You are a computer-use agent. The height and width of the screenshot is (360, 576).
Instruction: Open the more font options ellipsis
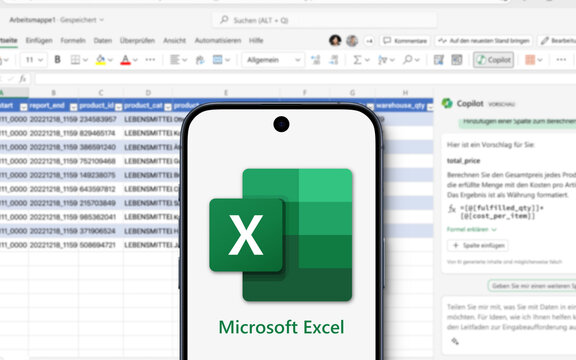[x=150, y=60]
